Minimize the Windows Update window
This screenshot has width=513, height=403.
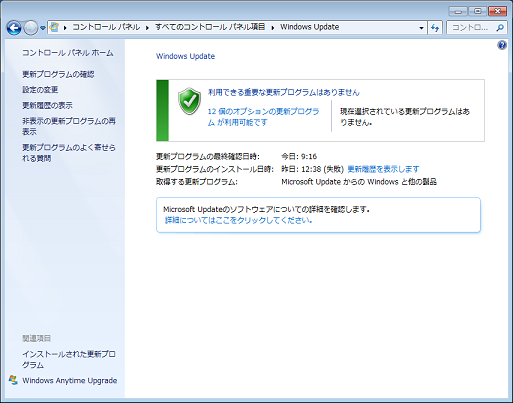pos(458,11)
